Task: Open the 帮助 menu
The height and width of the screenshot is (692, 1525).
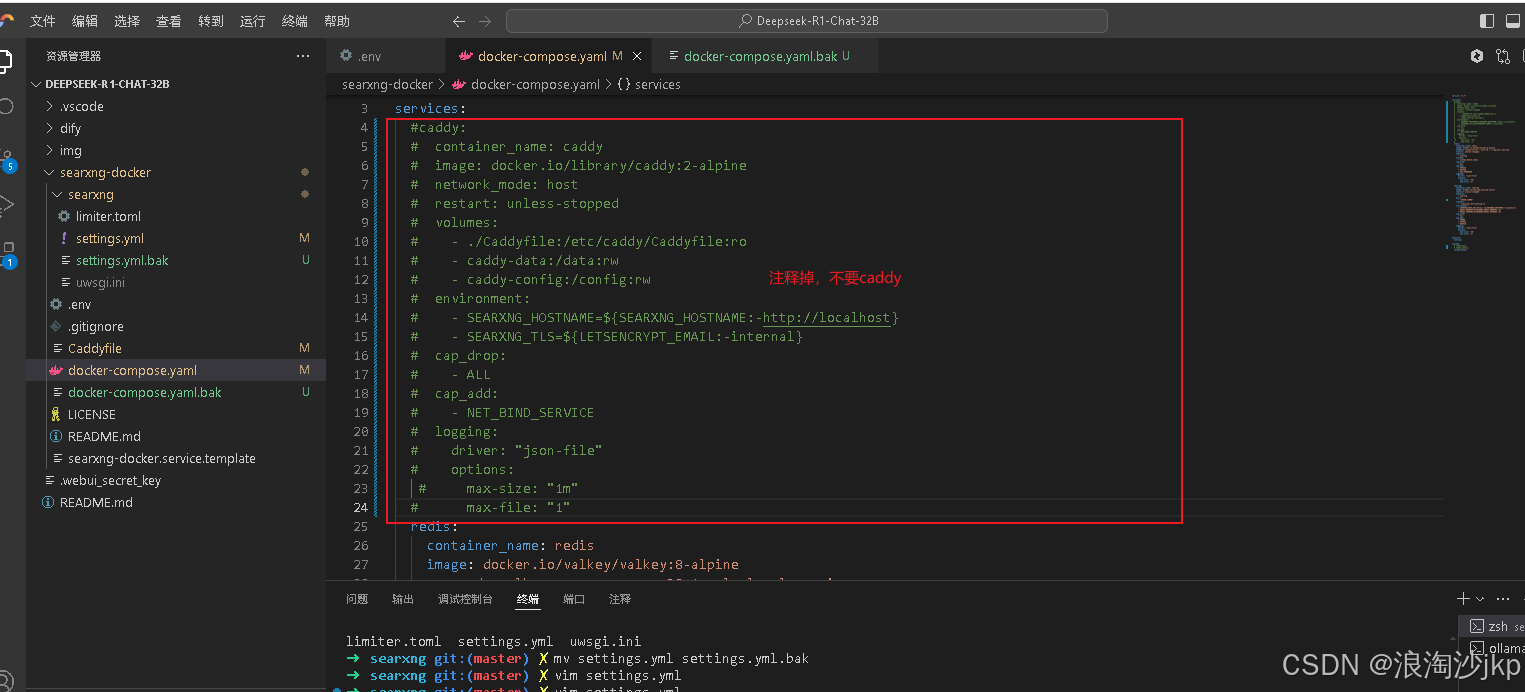Action: (x=337, y=21)
